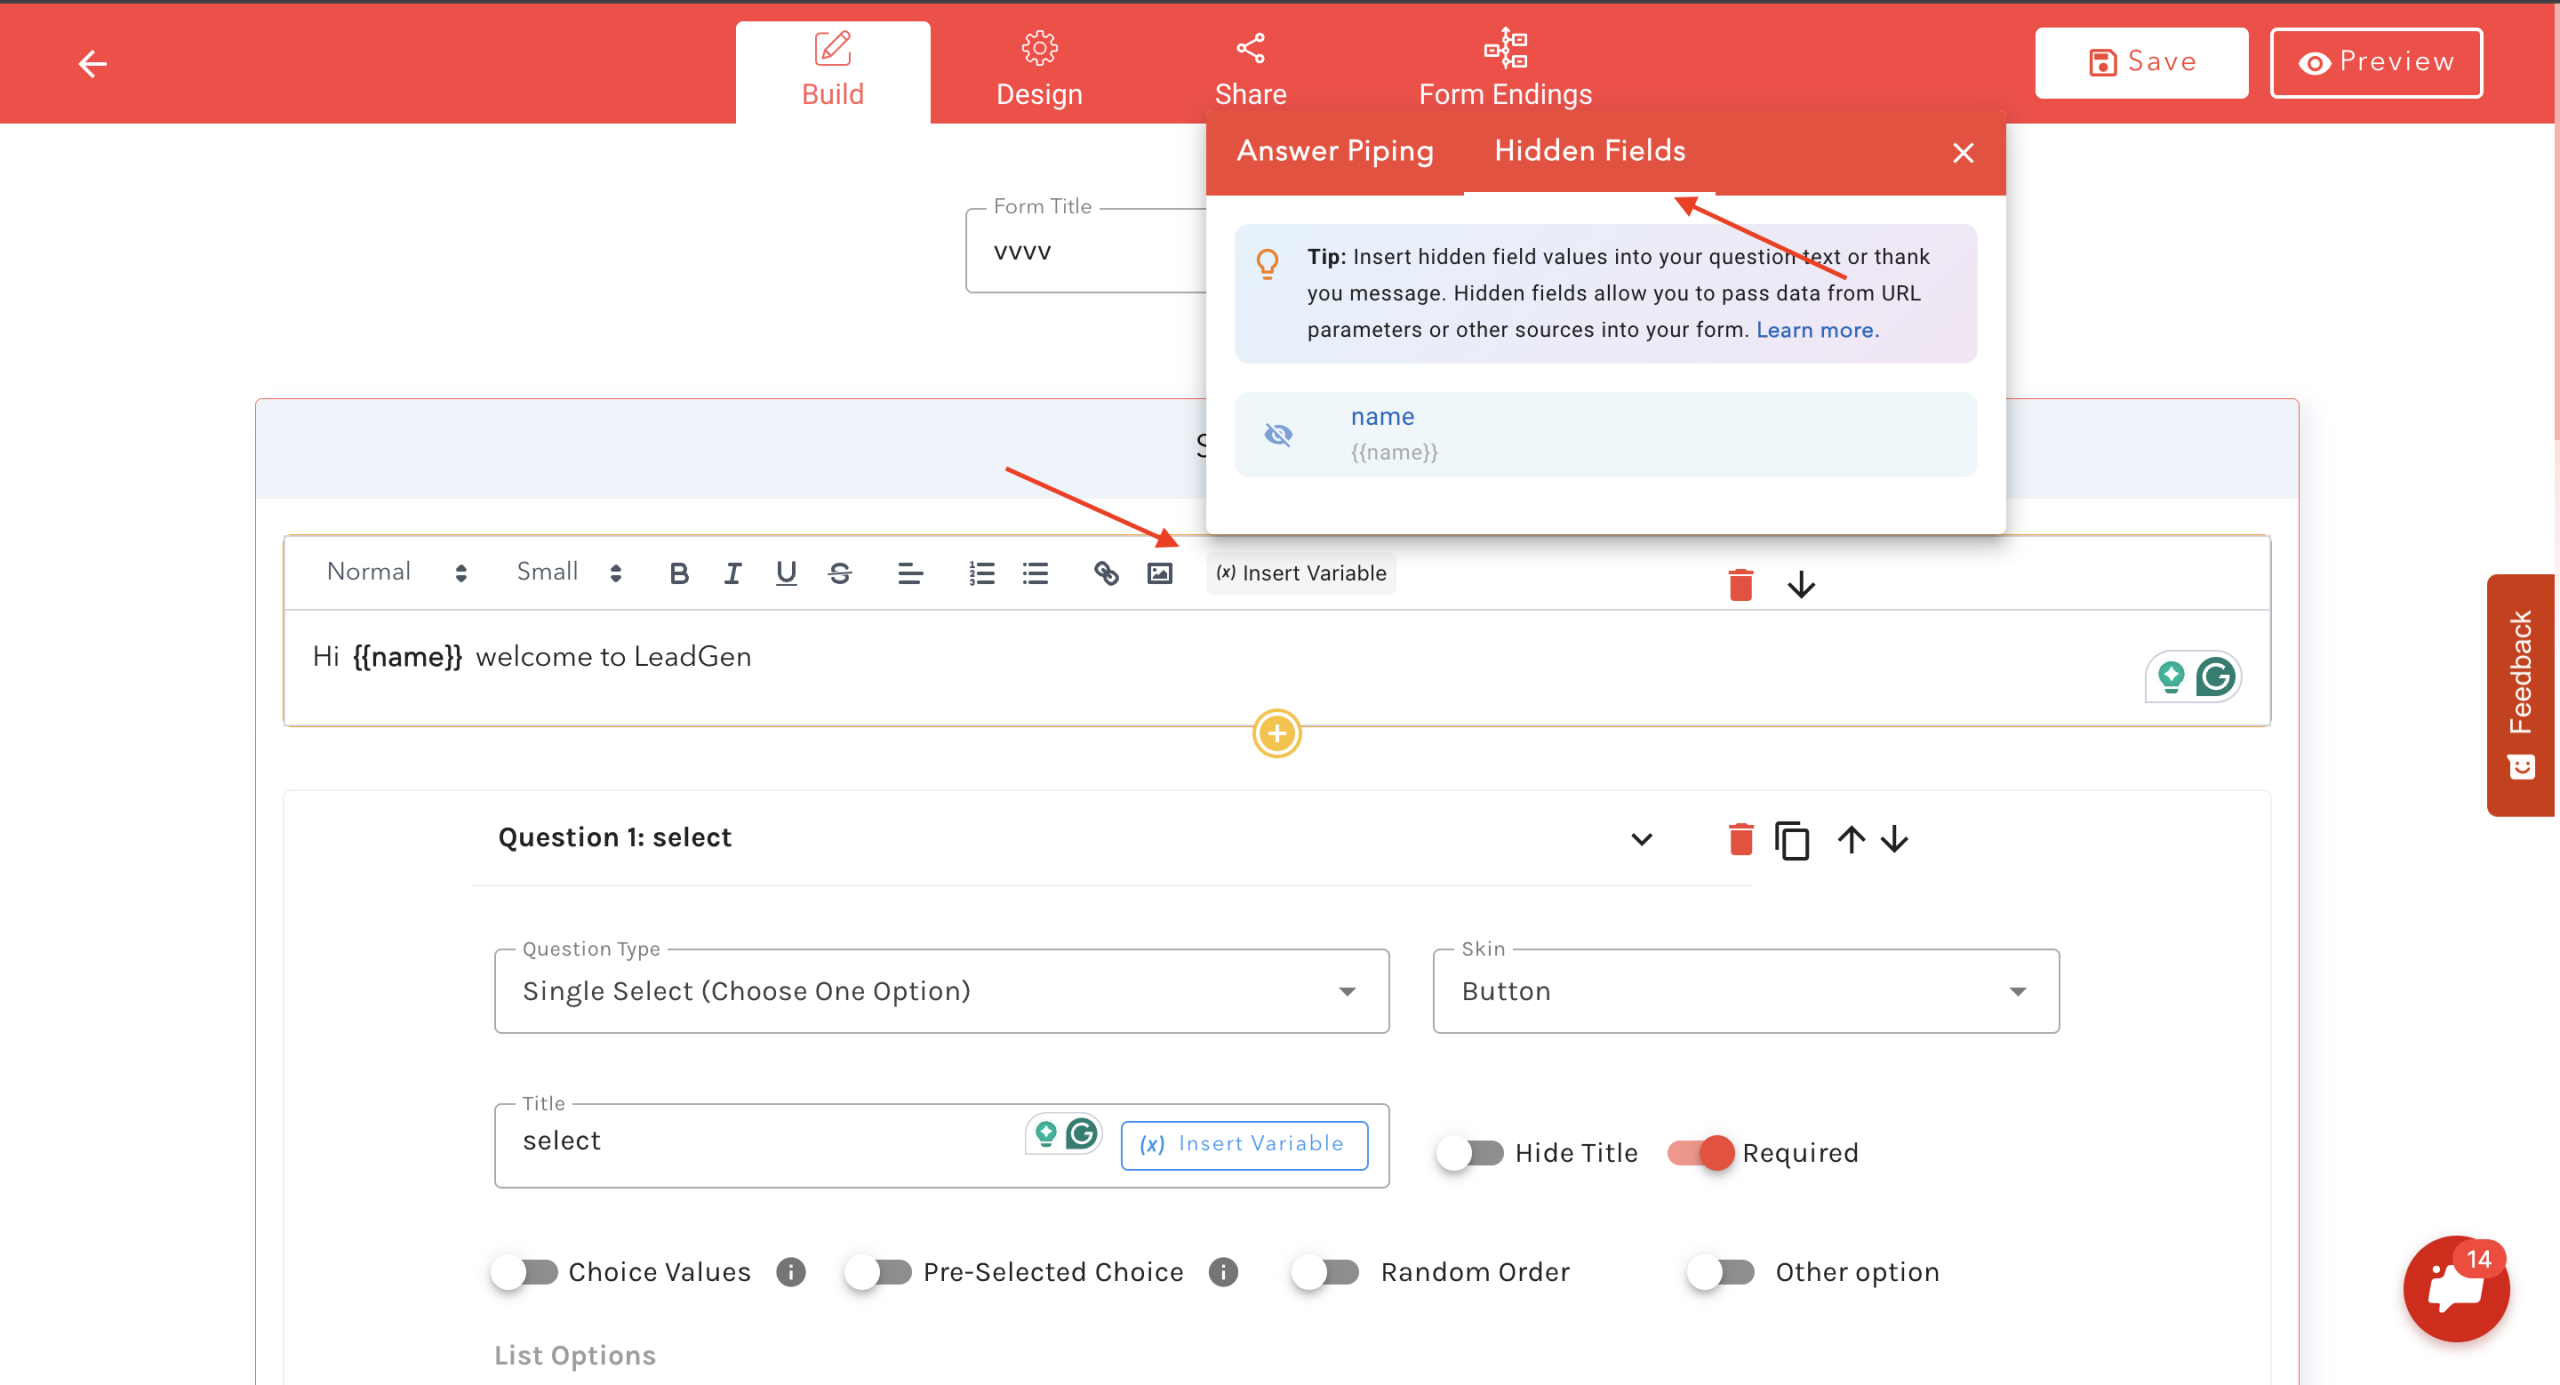Click the strikethrough icon
2560x1385 pixels.
point(840,573)
